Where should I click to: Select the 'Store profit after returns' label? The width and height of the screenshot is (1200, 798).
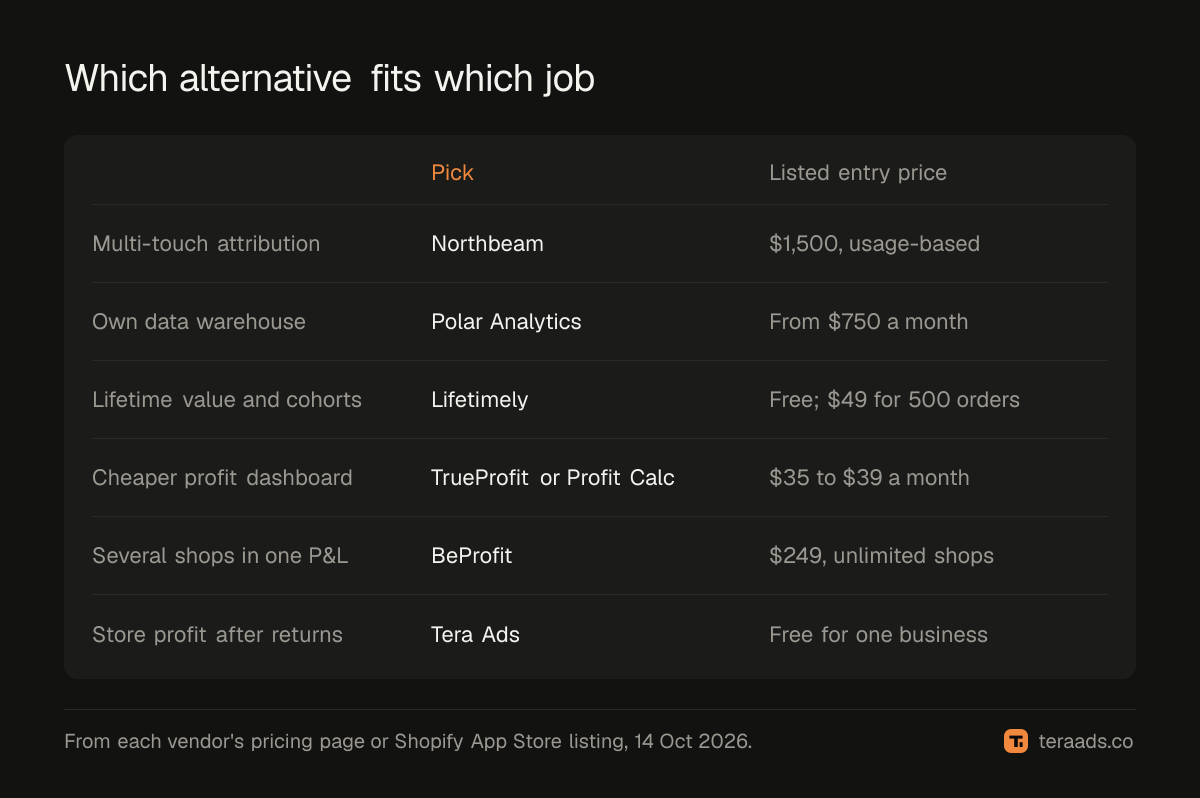[x=217, y=634]
